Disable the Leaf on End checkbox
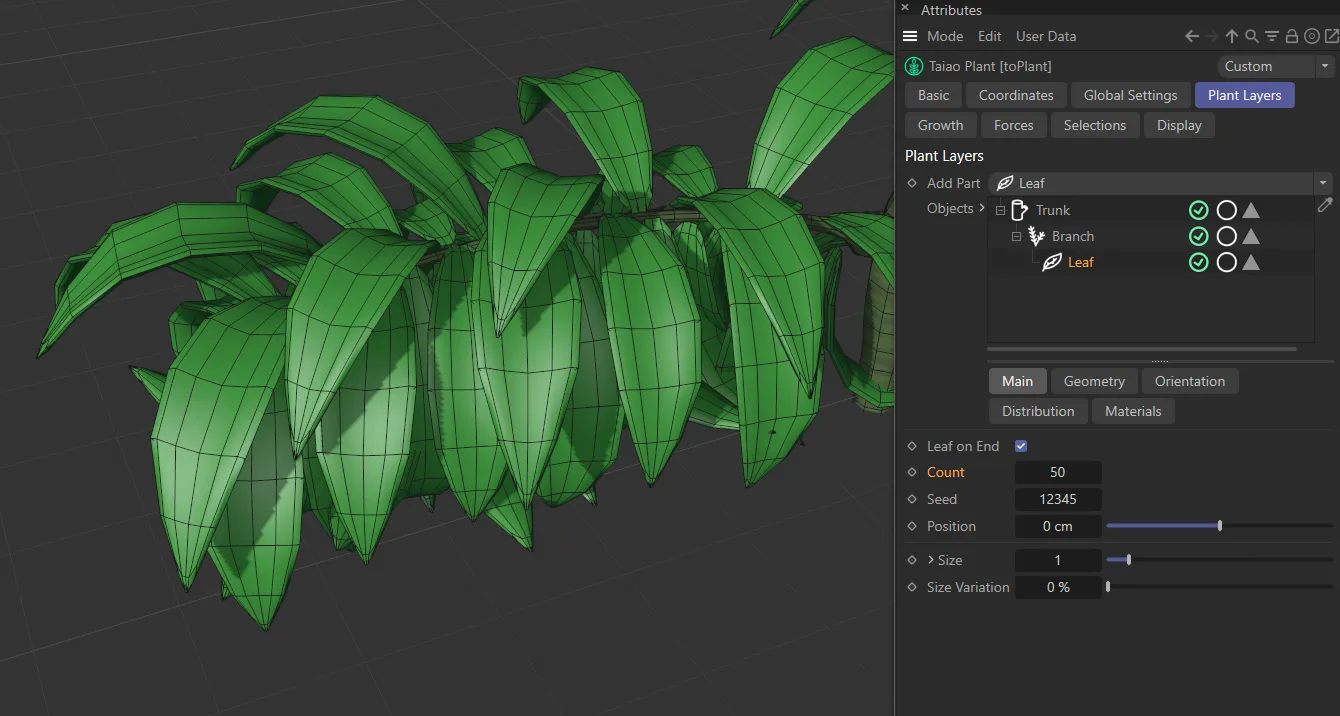The height and width of the screenshot is (716, 1340). [1021, 445]
